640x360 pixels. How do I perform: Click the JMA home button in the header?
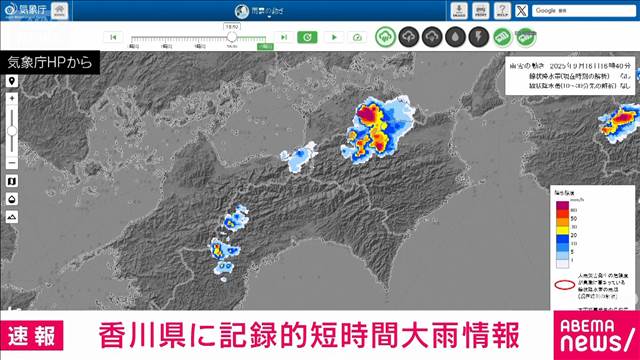(60, 10)
